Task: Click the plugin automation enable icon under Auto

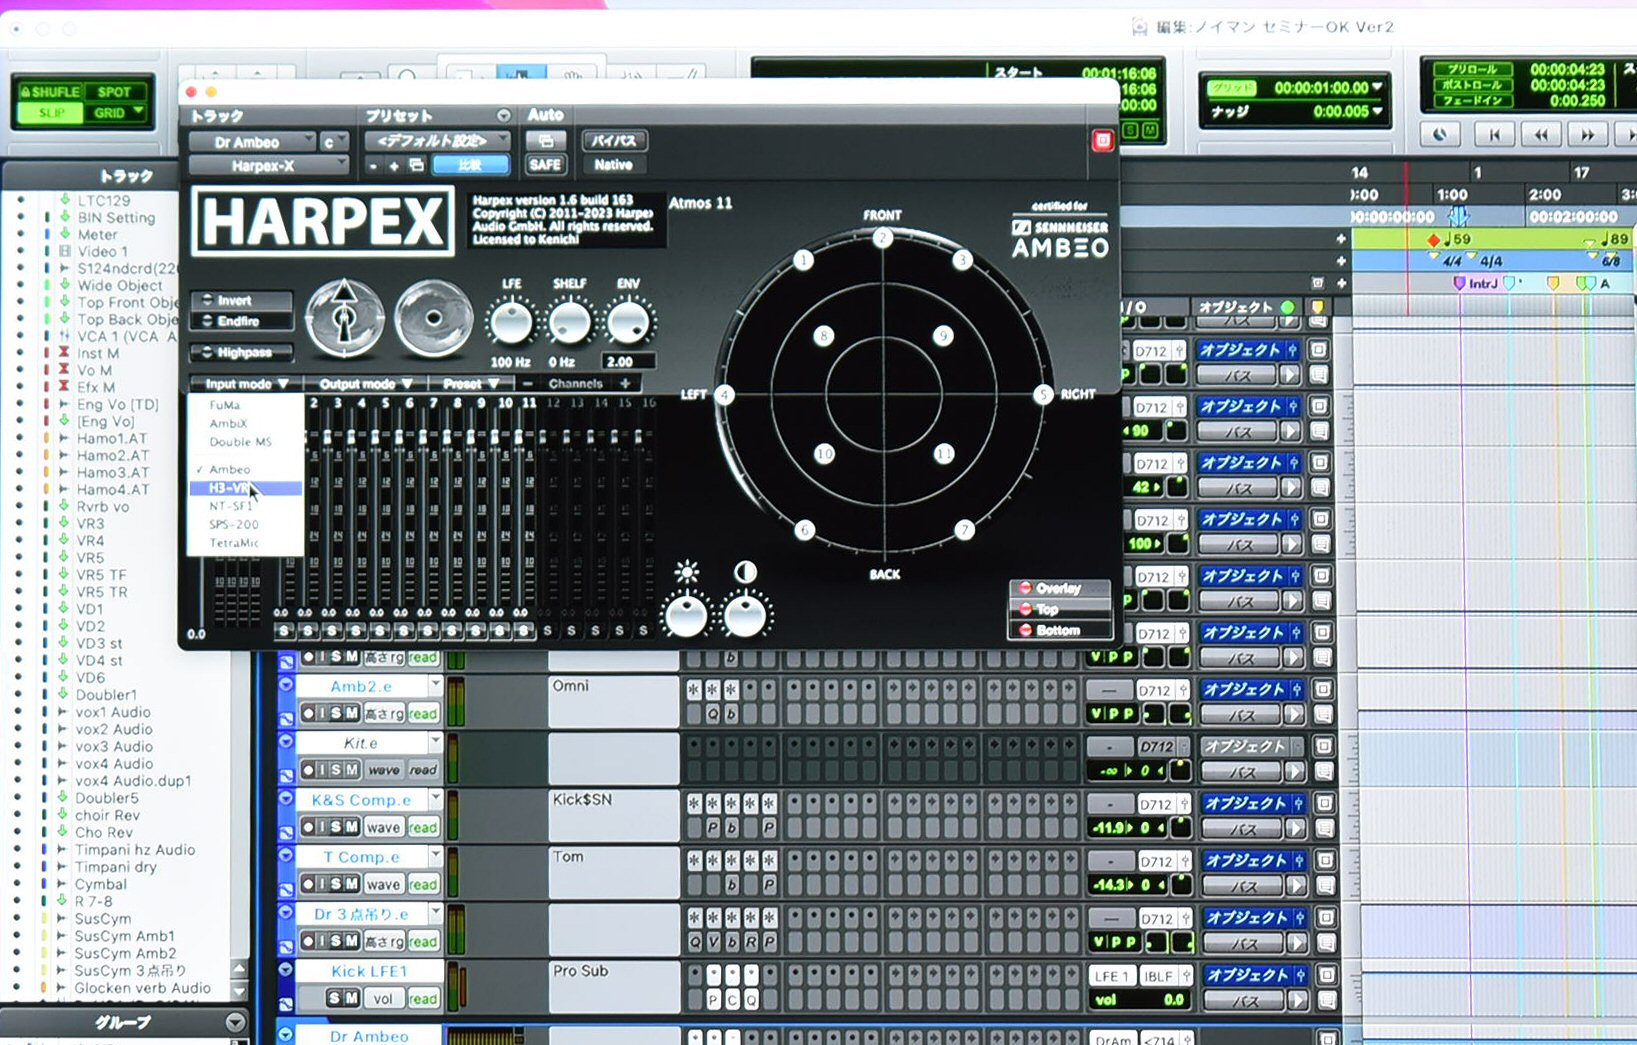Action: [x=546, y=140]
